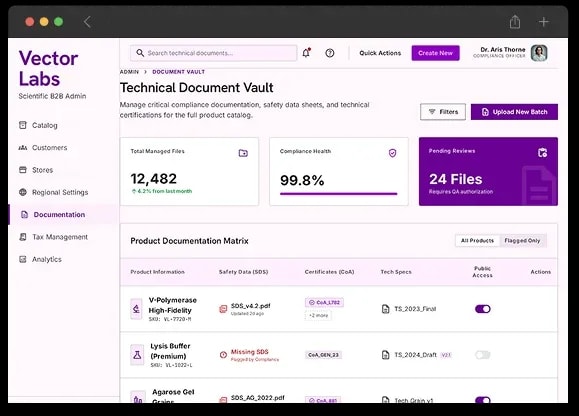
Task: Click the Total Managed Files folder icon
Action: 243,153
